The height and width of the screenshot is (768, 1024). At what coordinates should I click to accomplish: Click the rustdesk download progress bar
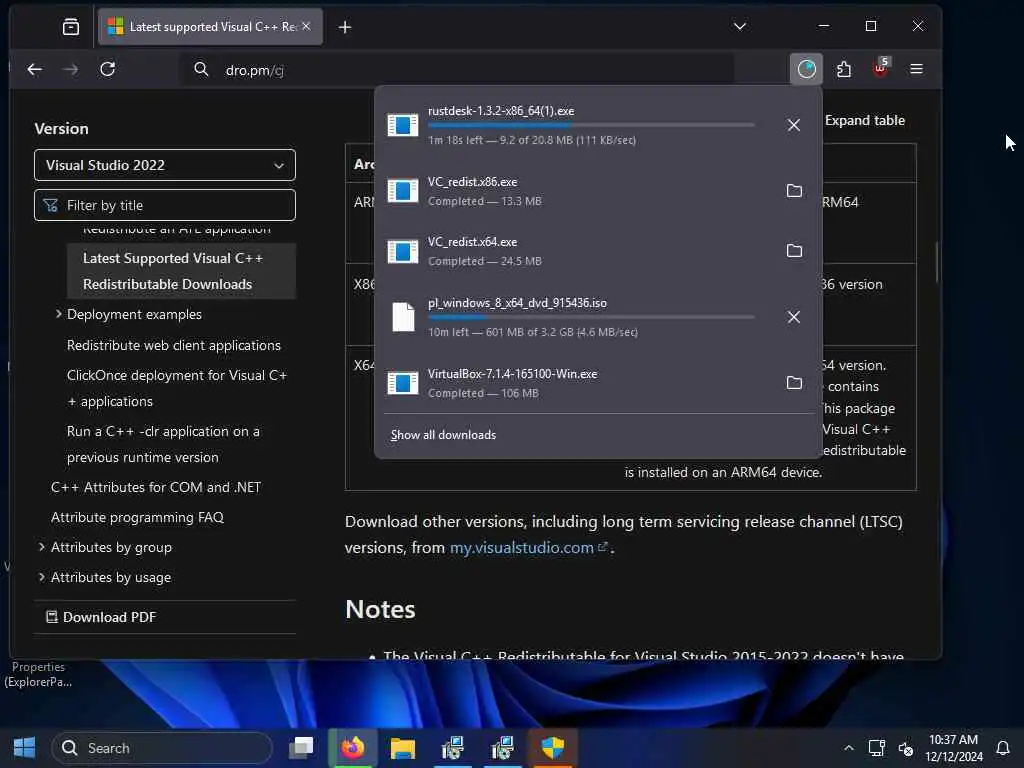coord(591,125)
